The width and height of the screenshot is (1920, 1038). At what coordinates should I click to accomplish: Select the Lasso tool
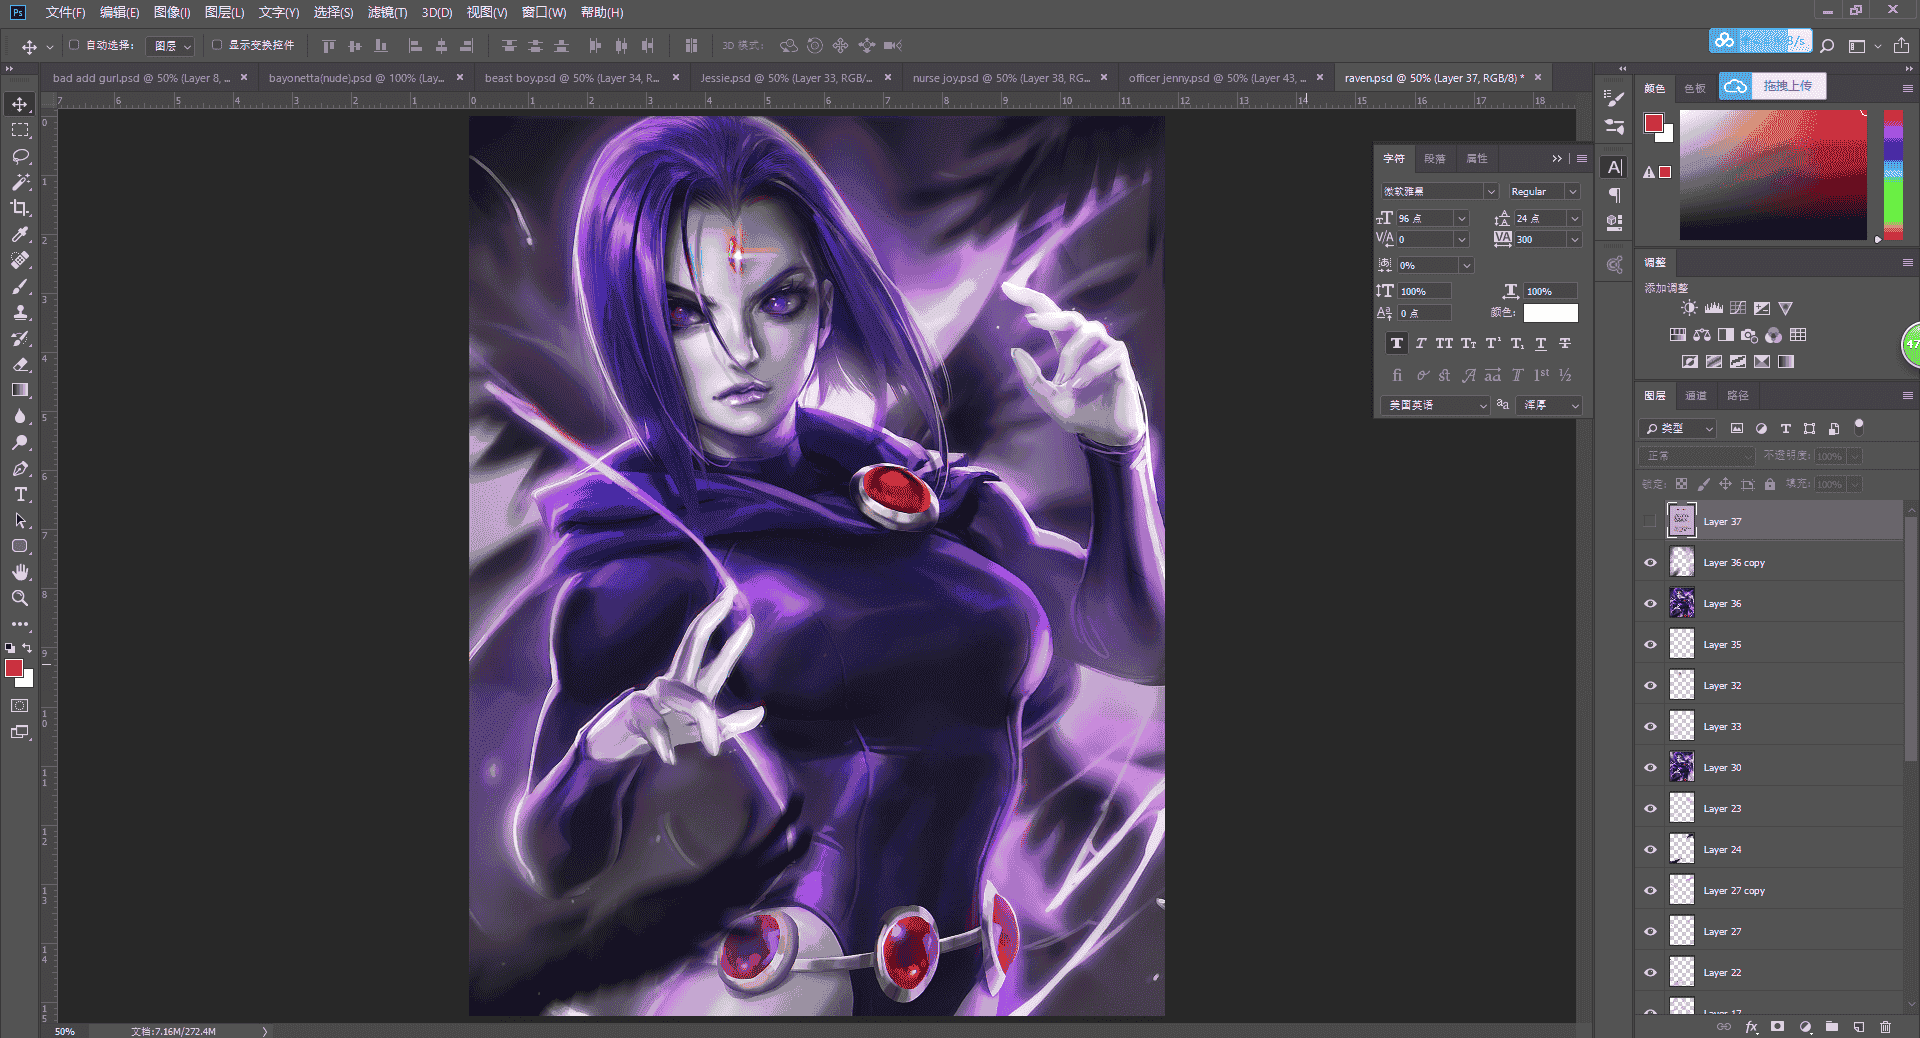(20, 156)
